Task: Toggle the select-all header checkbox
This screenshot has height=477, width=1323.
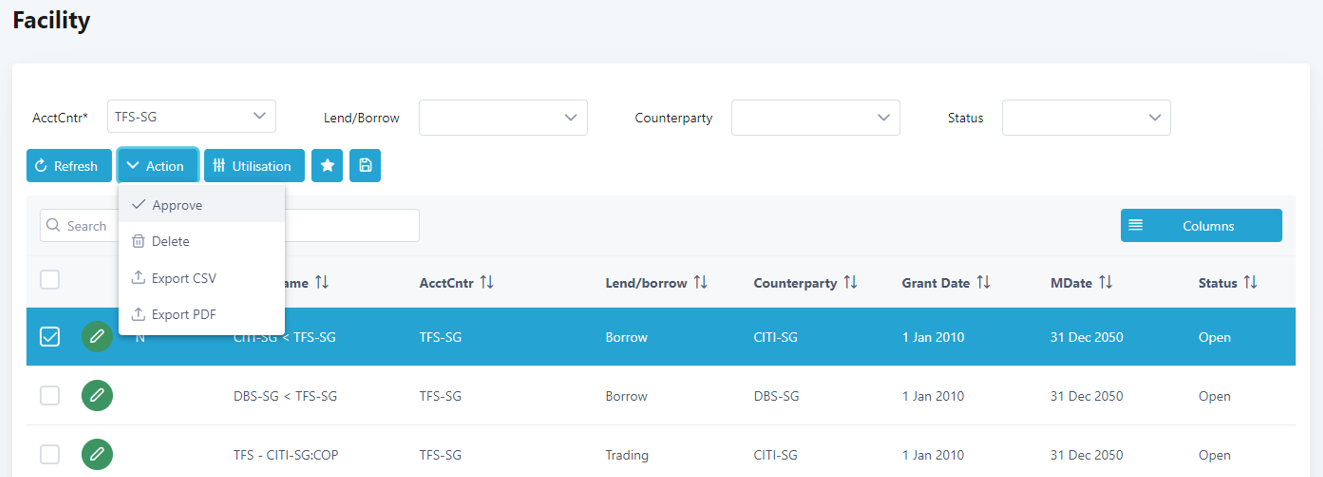Action: click(x=50, y=280)
